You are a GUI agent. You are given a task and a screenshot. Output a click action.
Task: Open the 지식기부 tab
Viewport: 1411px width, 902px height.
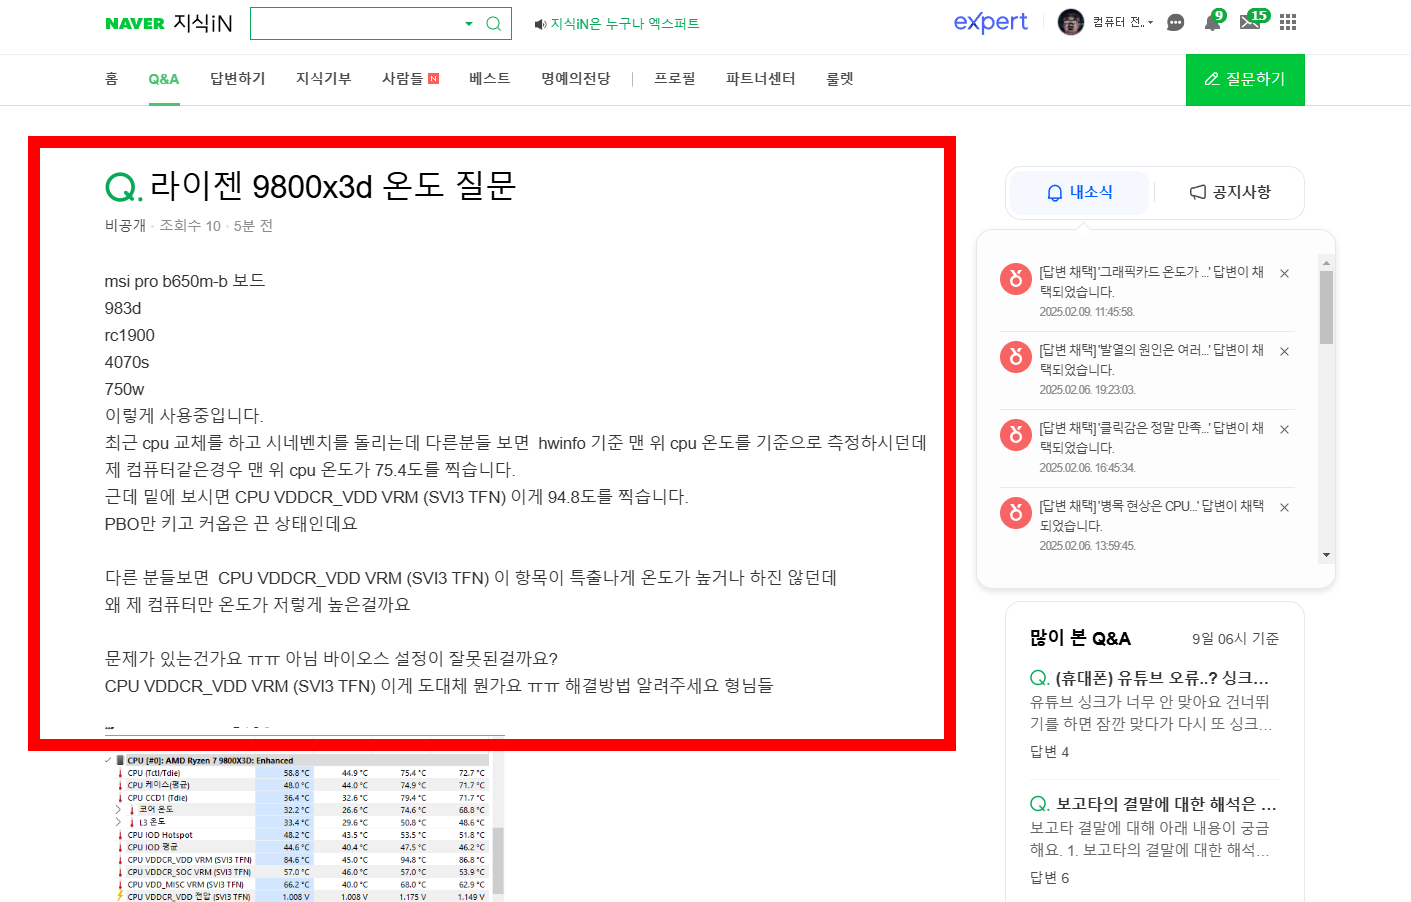point(324,78)
